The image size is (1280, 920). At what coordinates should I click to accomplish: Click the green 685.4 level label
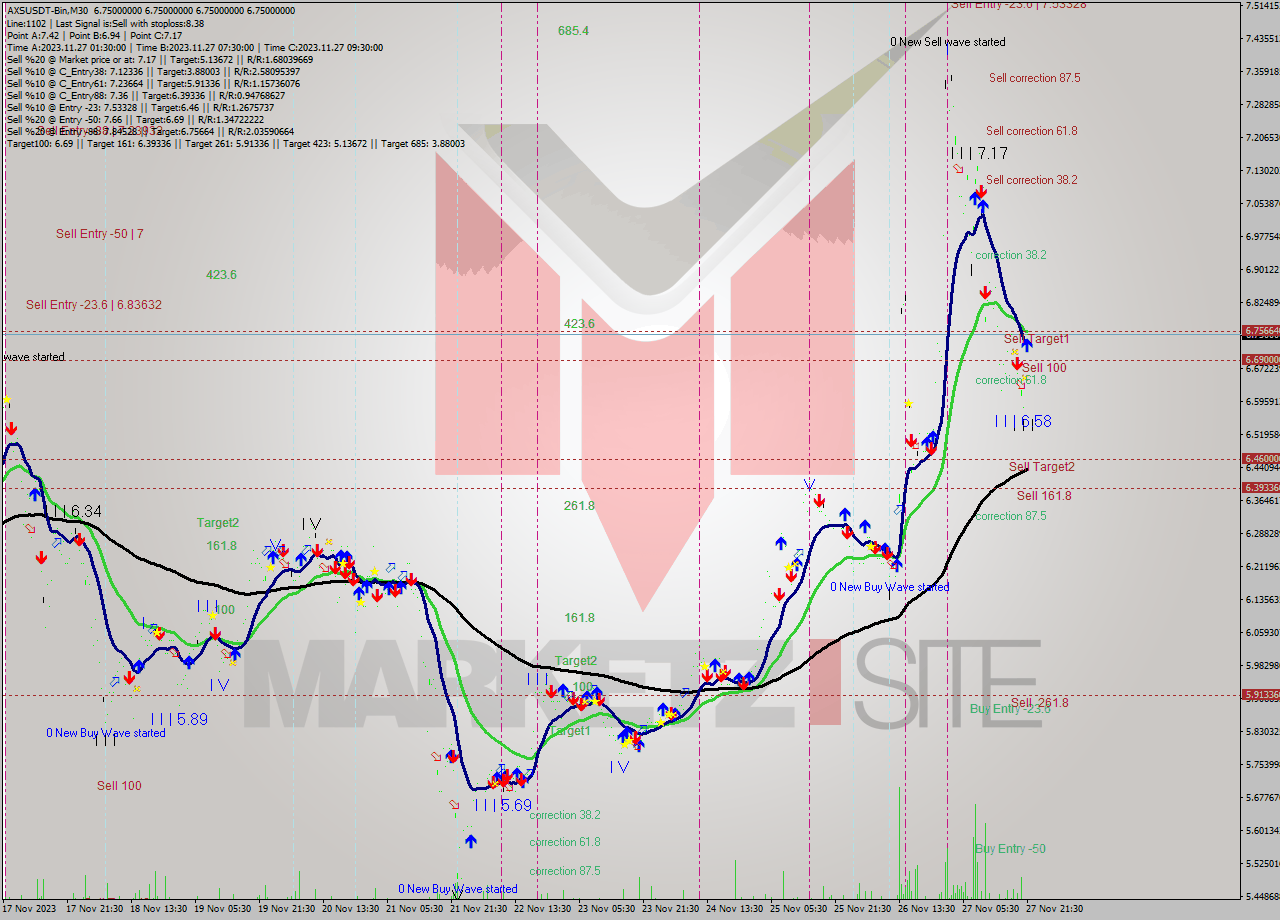pos(573,31)
